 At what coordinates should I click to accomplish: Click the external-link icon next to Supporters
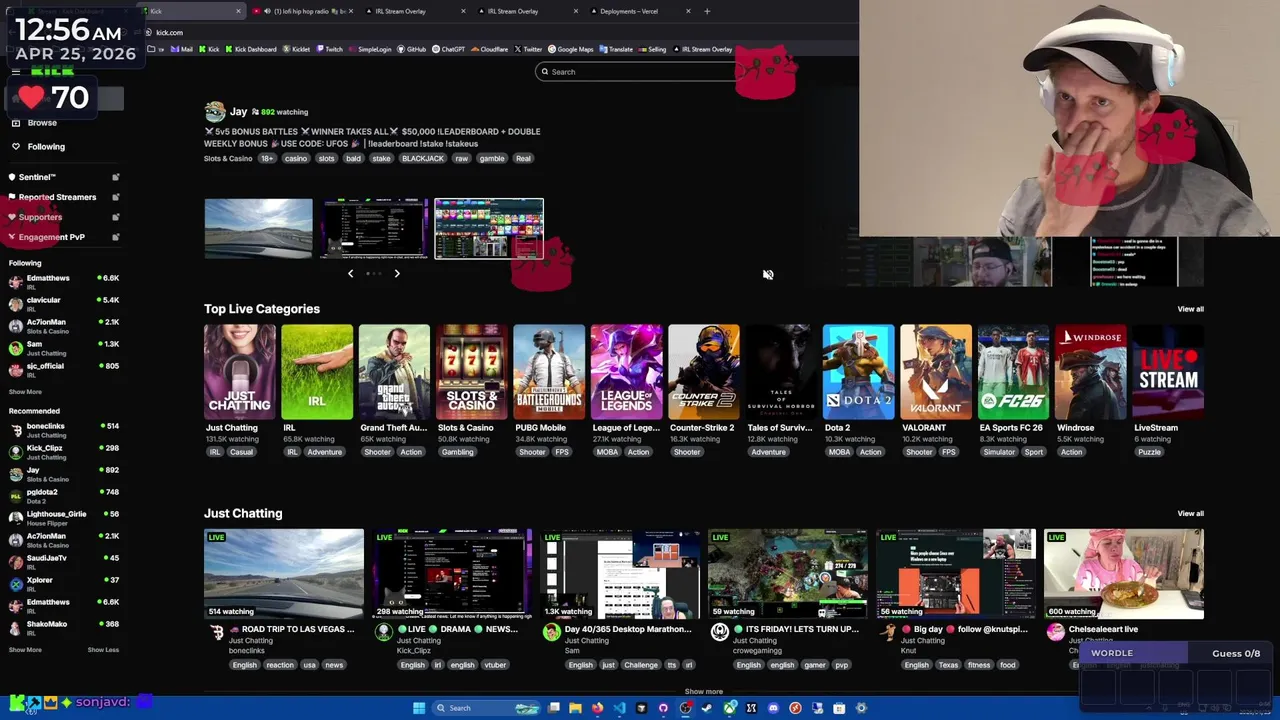point(116,217)
